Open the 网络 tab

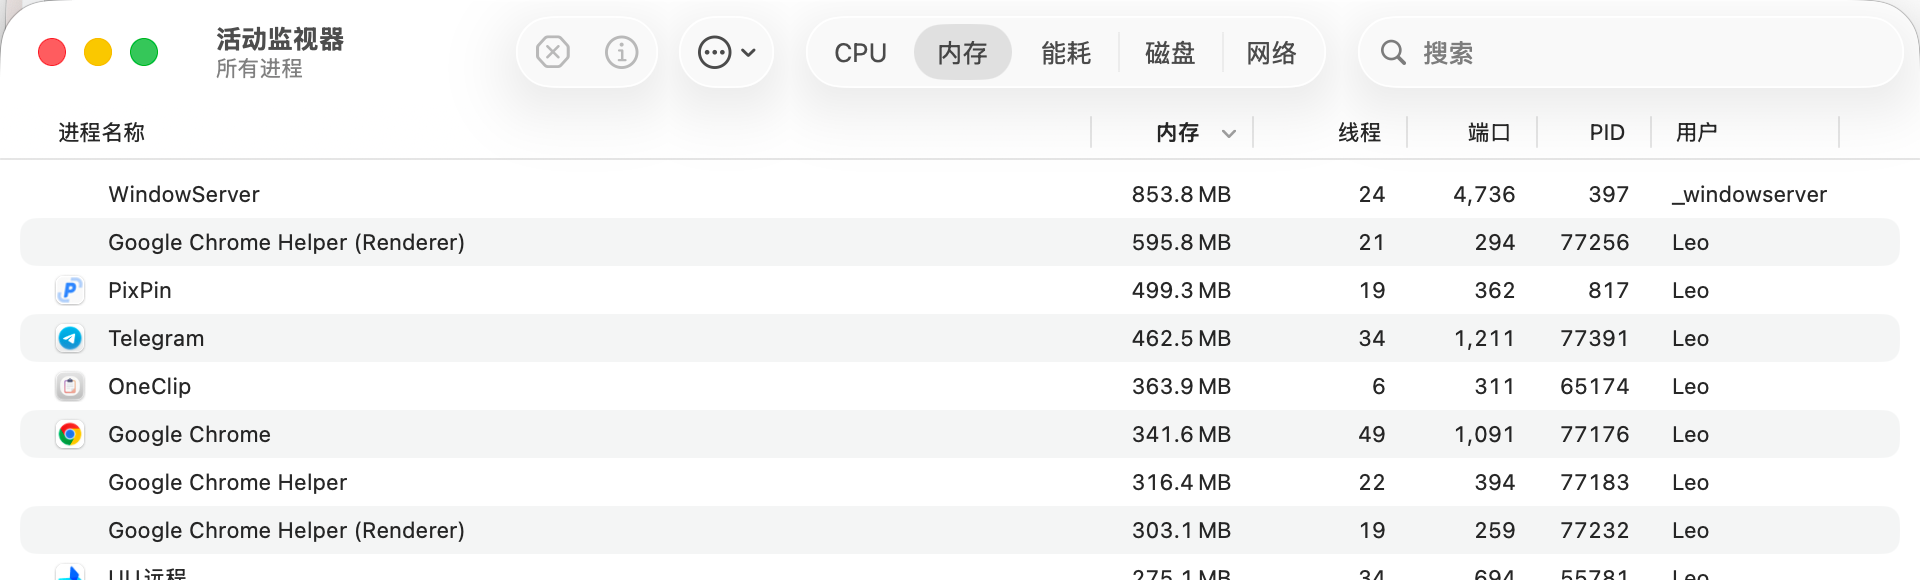tap(1272, 53)
